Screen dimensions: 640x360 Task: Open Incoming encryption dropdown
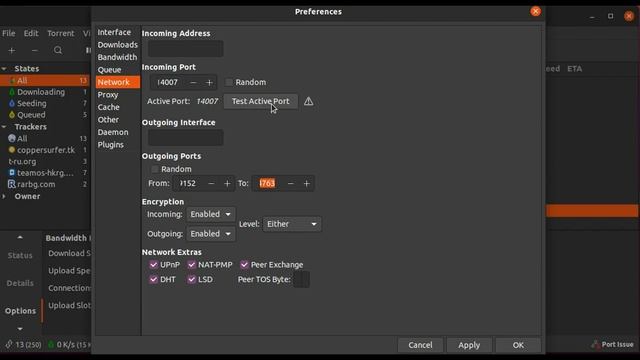point(211,214)
